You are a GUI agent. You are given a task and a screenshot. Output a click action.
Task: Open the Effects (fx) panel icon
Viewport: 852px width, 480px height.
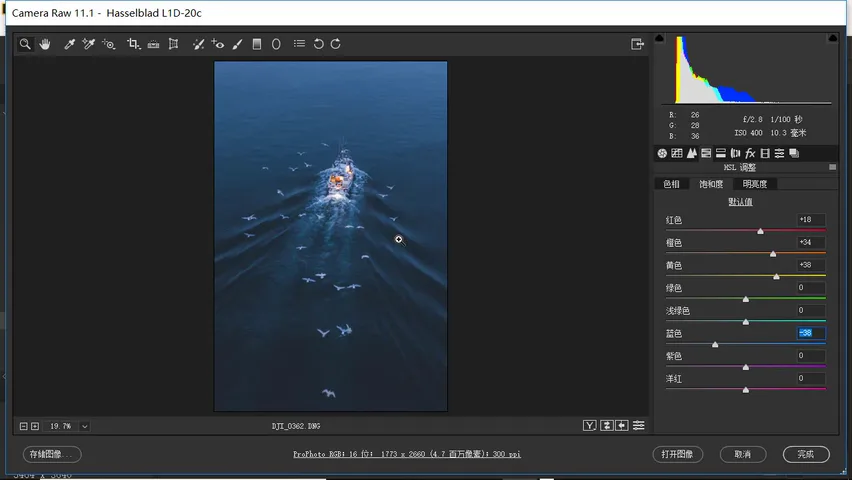pyautogui.click(x=750, y=153)
